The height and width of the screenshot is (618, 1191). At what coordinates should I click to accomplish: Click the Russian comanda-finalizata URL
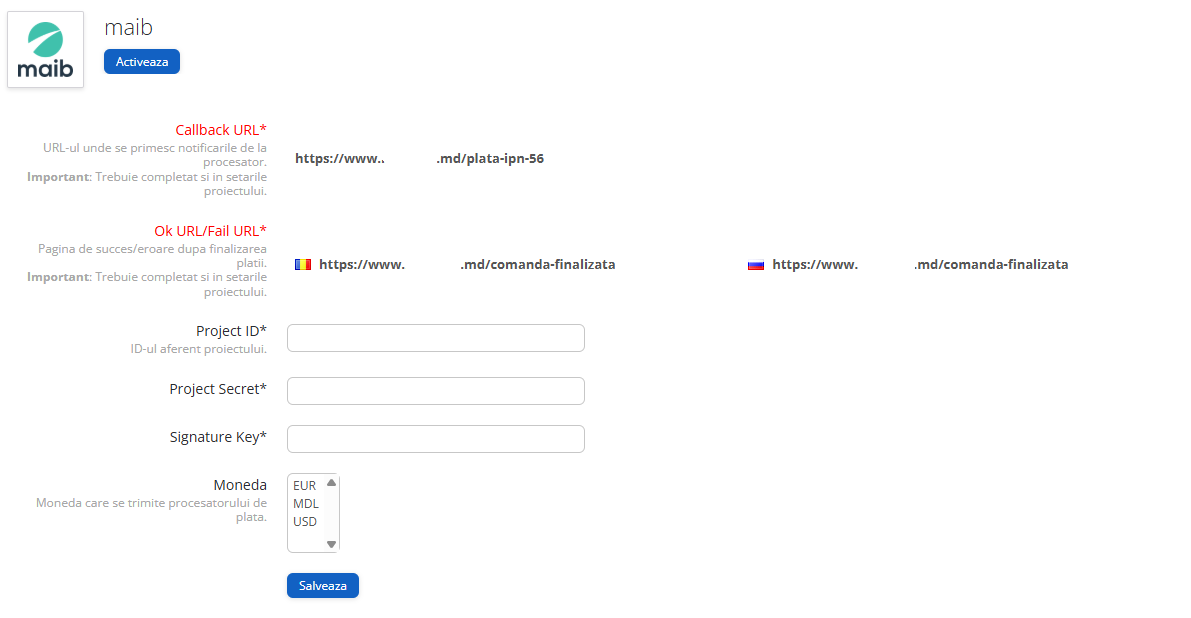[x=920, y=265]
